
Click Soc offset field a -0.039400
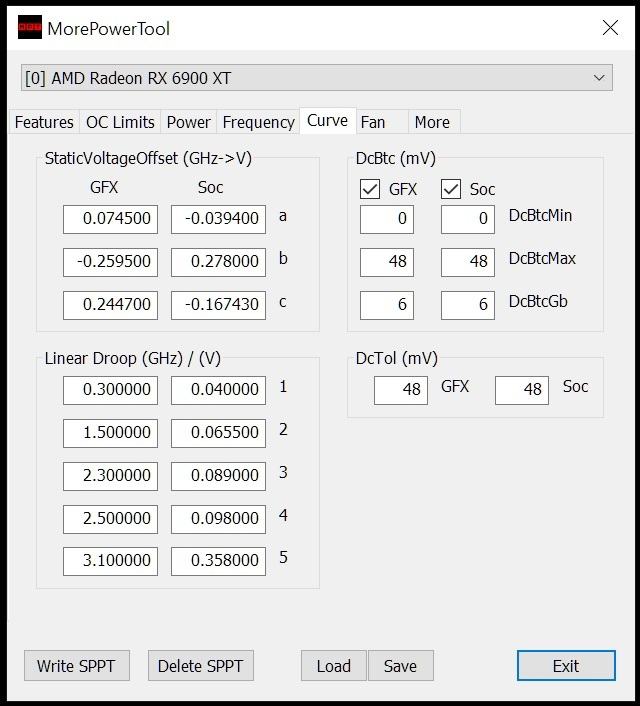(218, 219)
